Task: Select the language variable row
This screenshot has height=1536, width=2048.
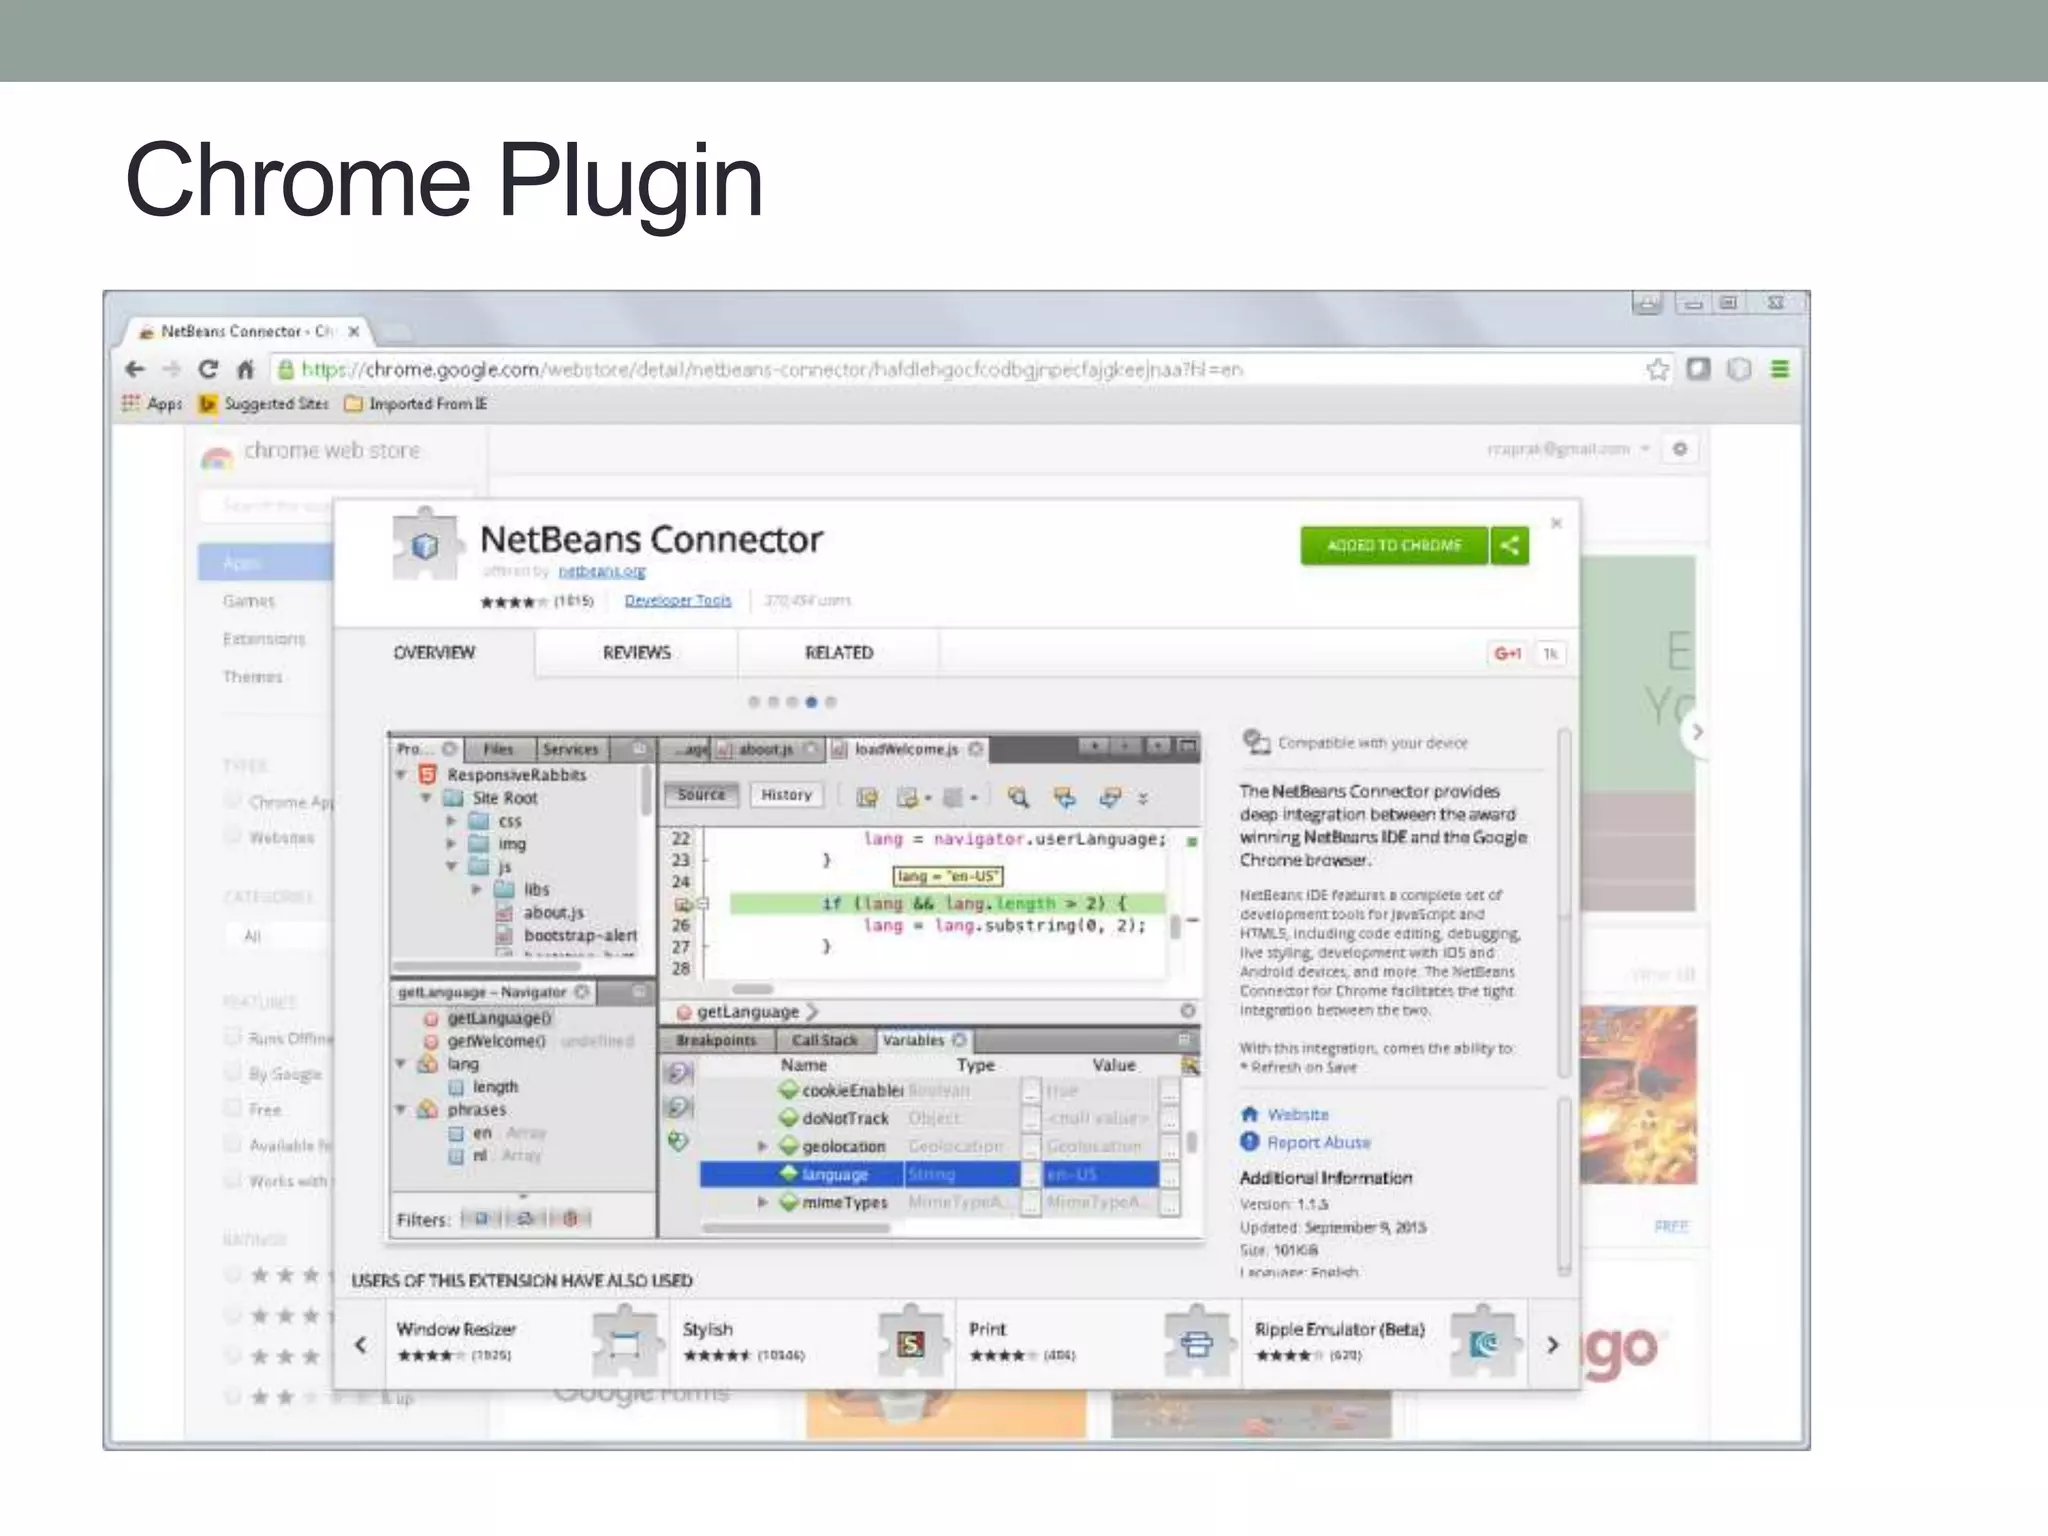Action: click(x=938, y=1174)
